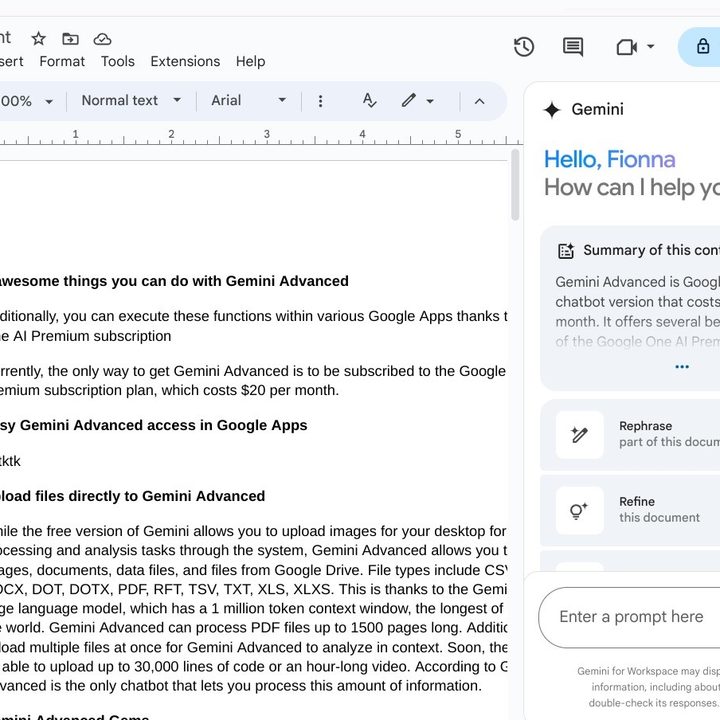Click the 'Hello, Fionna' greeting text
Viewport: 720px width, 720px height.
[609, 160]
